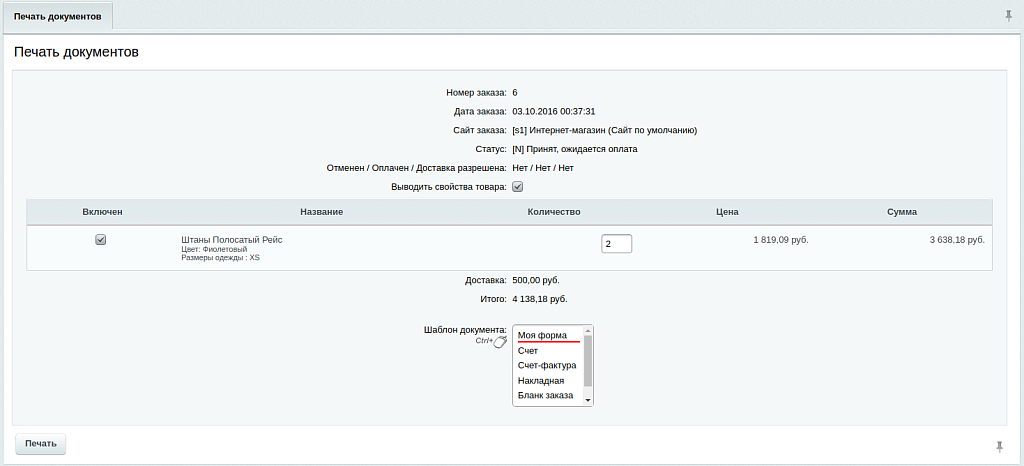The height and width of the screenshot is (466, 1024).
Task: Toggle the 'Выводить свойства товара' checkbox
Action: pos(518,187)
